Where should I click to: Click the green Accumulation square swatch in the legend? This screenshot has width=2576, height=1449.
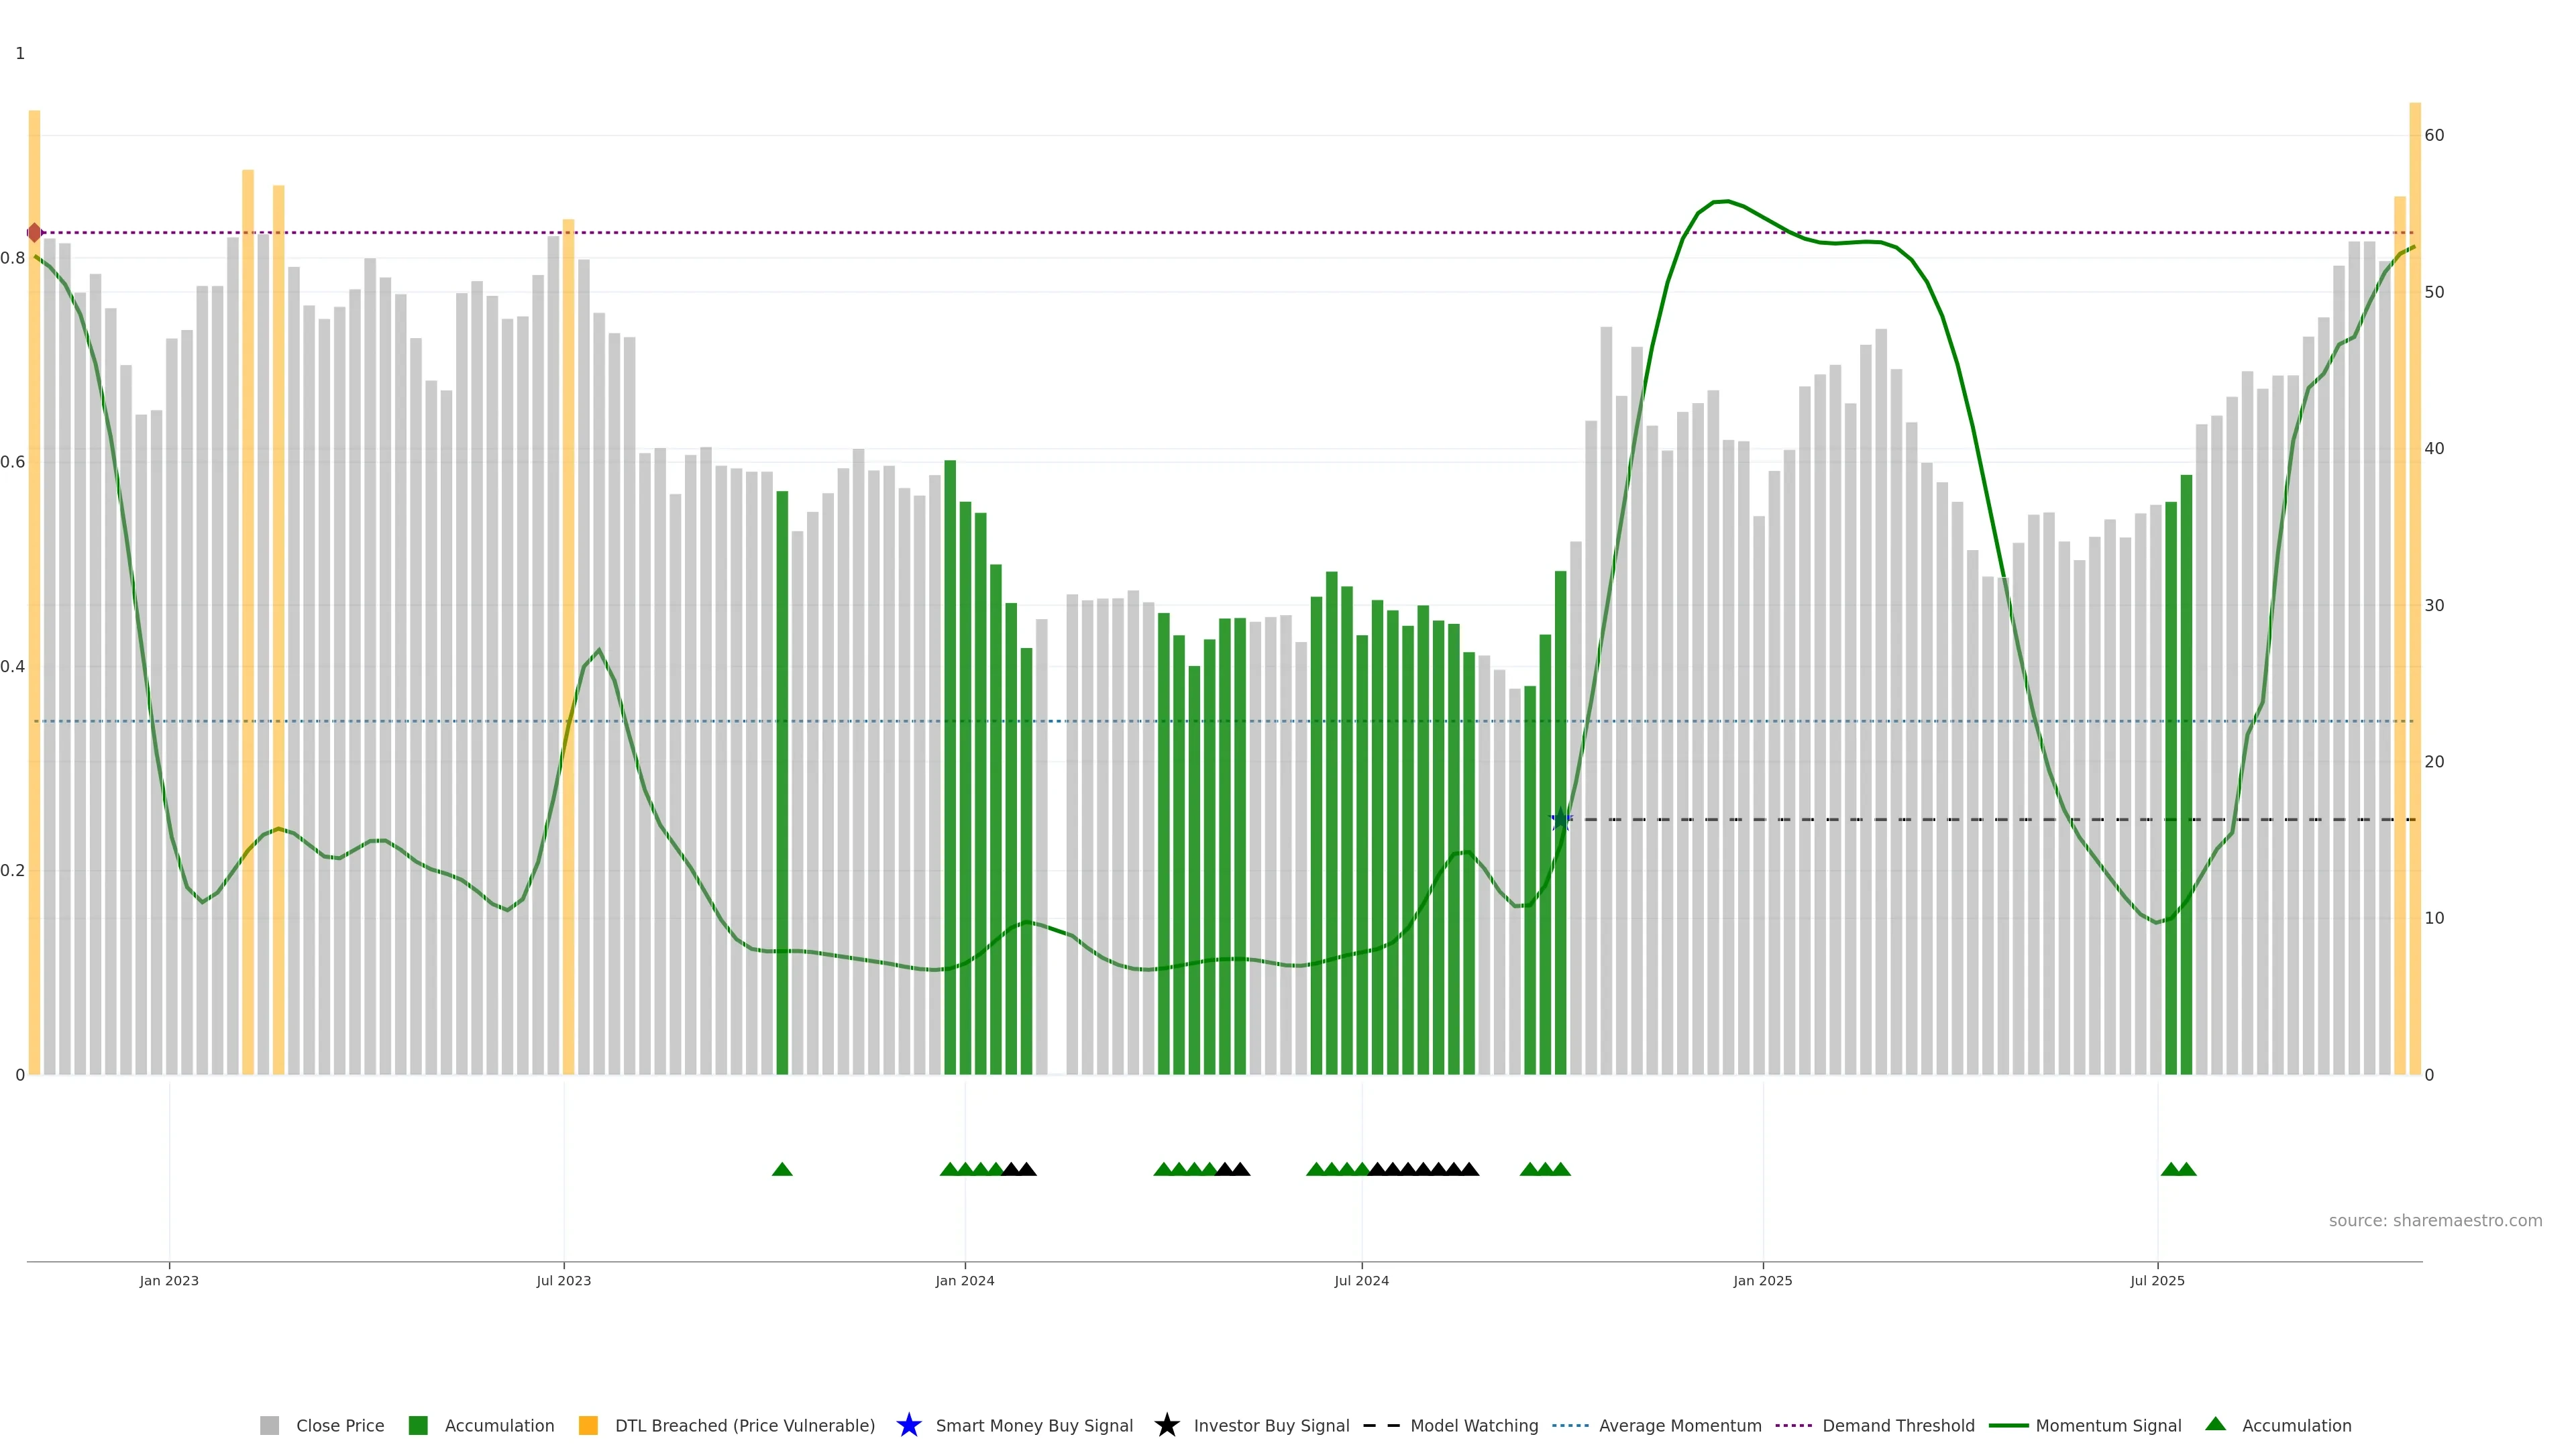418,1425
